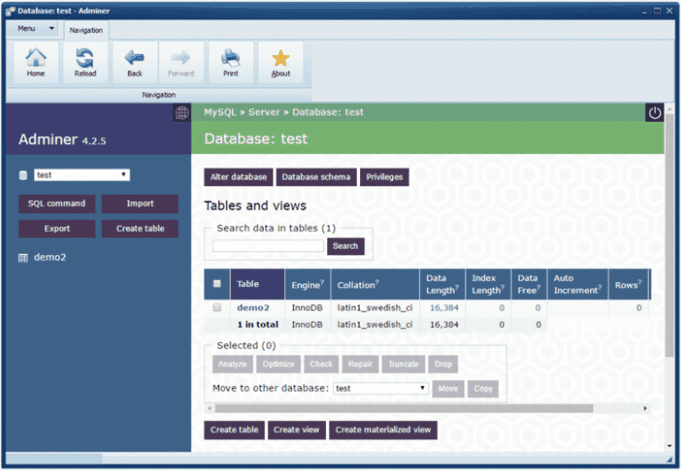Open the demo2 table link in sidebar
This screenshot has height=470, width=681.
click(50, 258)
